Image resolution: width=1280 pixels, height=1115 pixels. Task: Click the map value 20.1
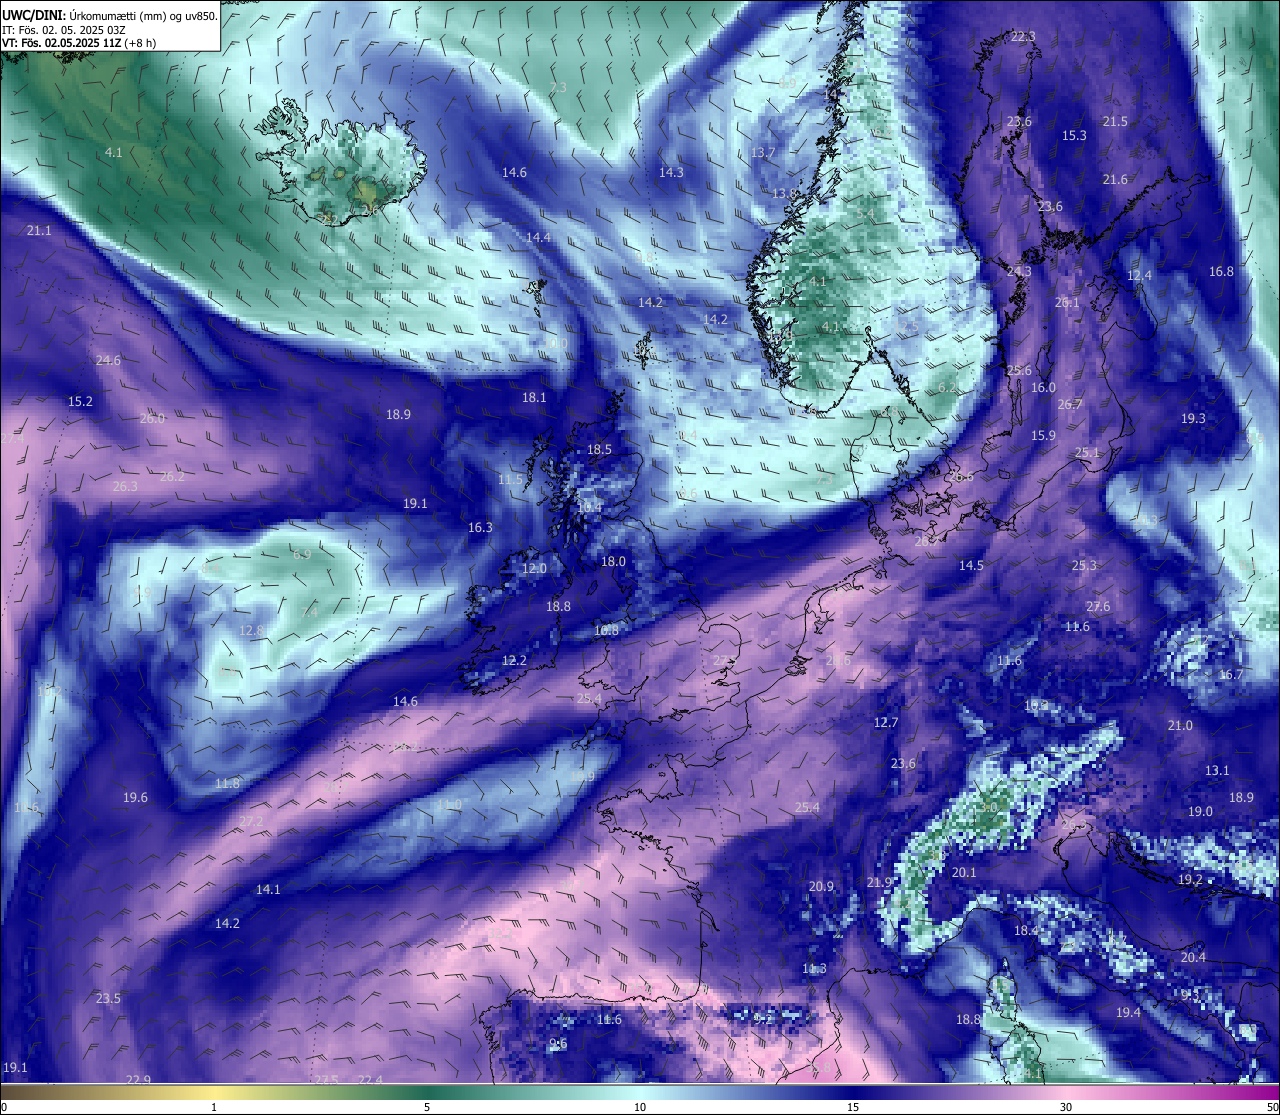point(964,873)
